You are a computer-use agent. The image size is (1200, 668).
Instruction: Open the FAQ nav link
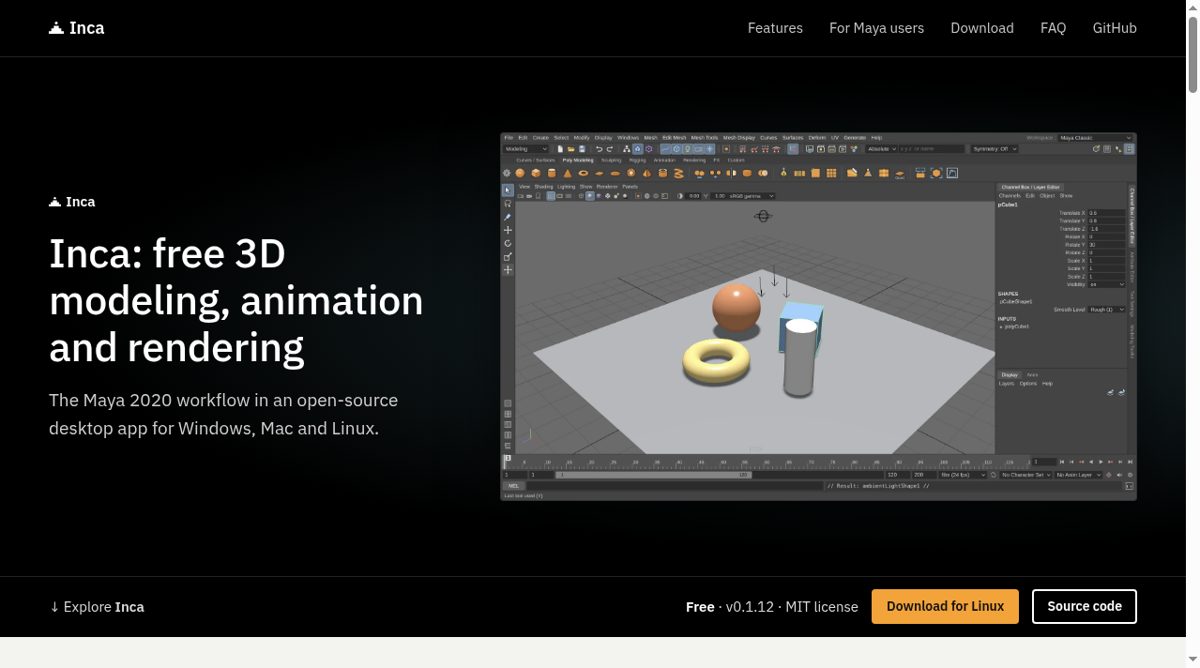1053,28
